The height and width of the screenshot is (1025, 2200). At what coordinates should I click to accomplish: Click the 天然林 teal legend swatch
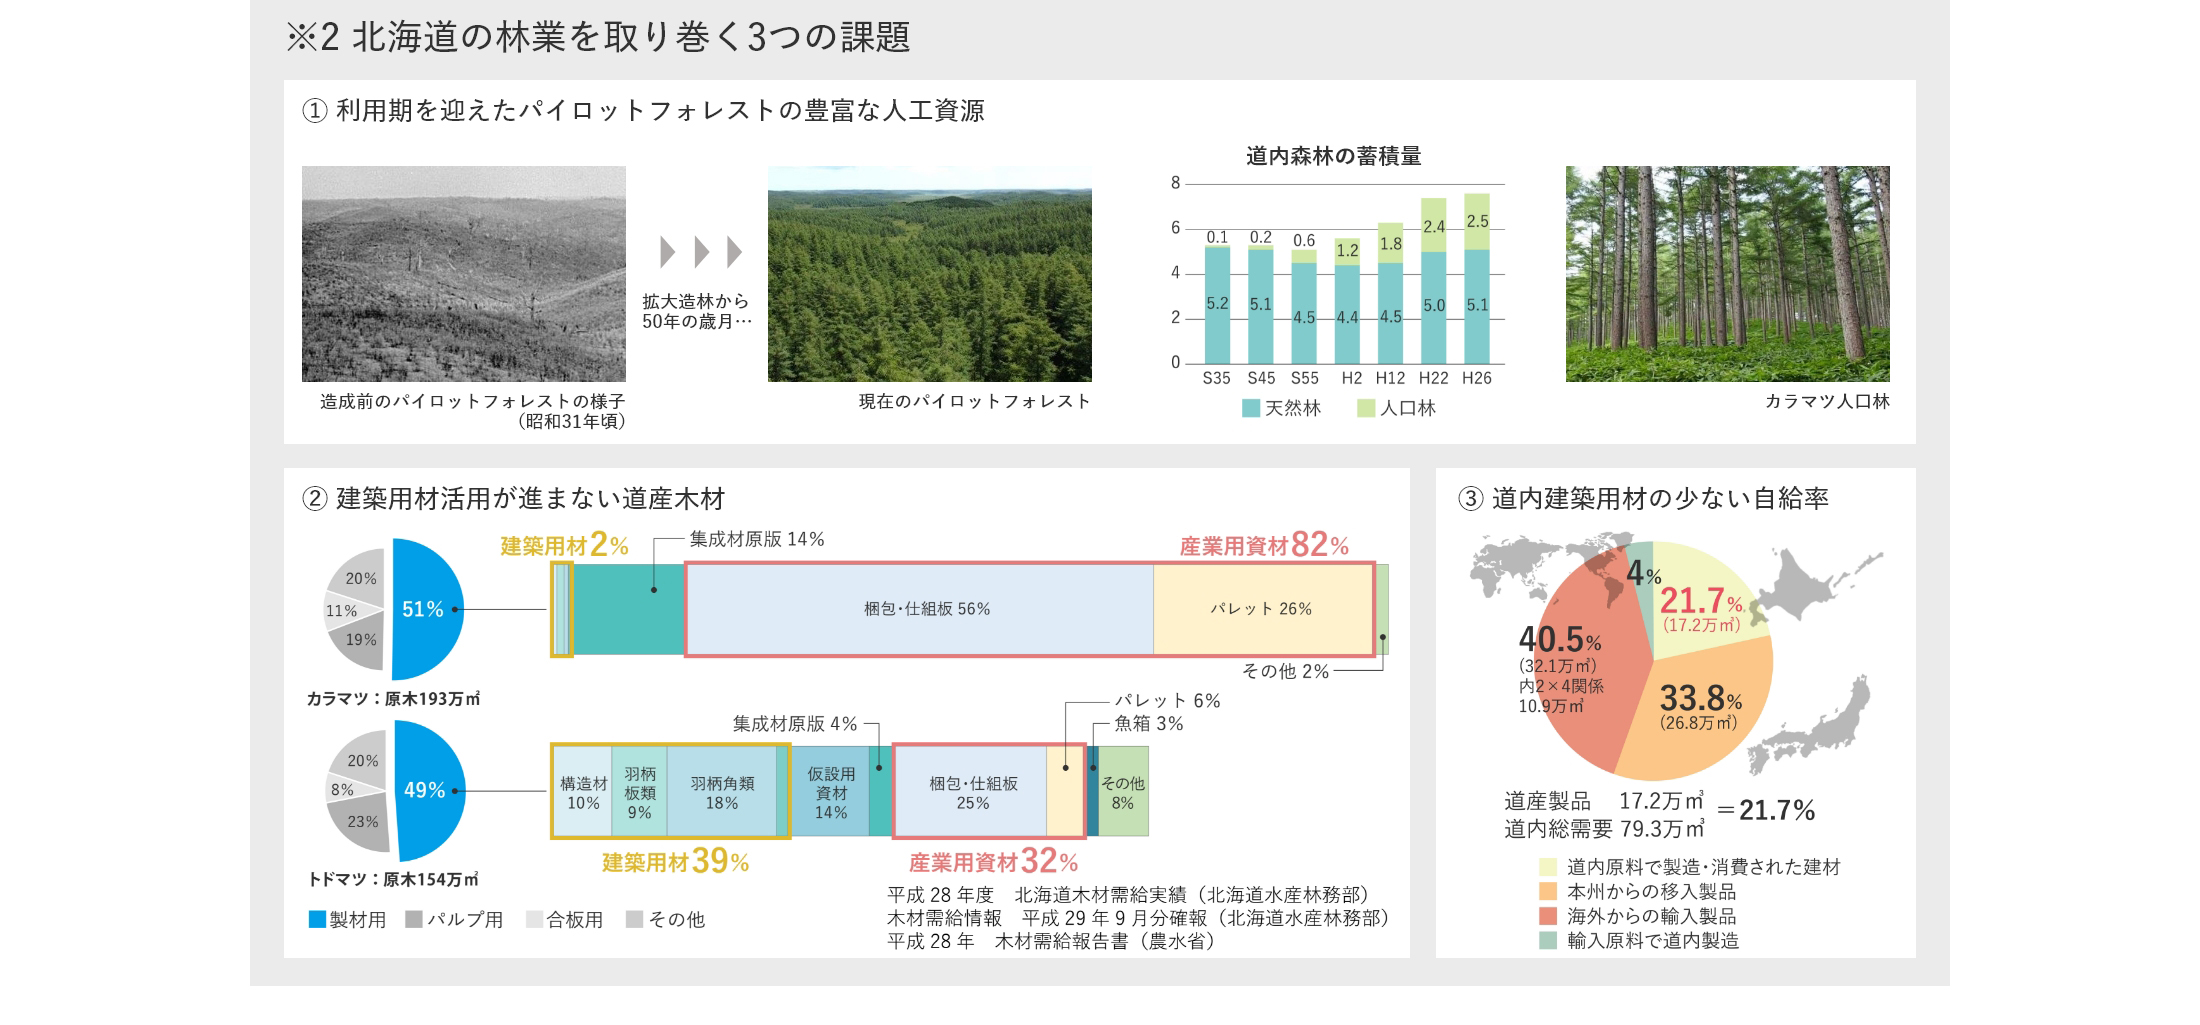[1250, 408]
